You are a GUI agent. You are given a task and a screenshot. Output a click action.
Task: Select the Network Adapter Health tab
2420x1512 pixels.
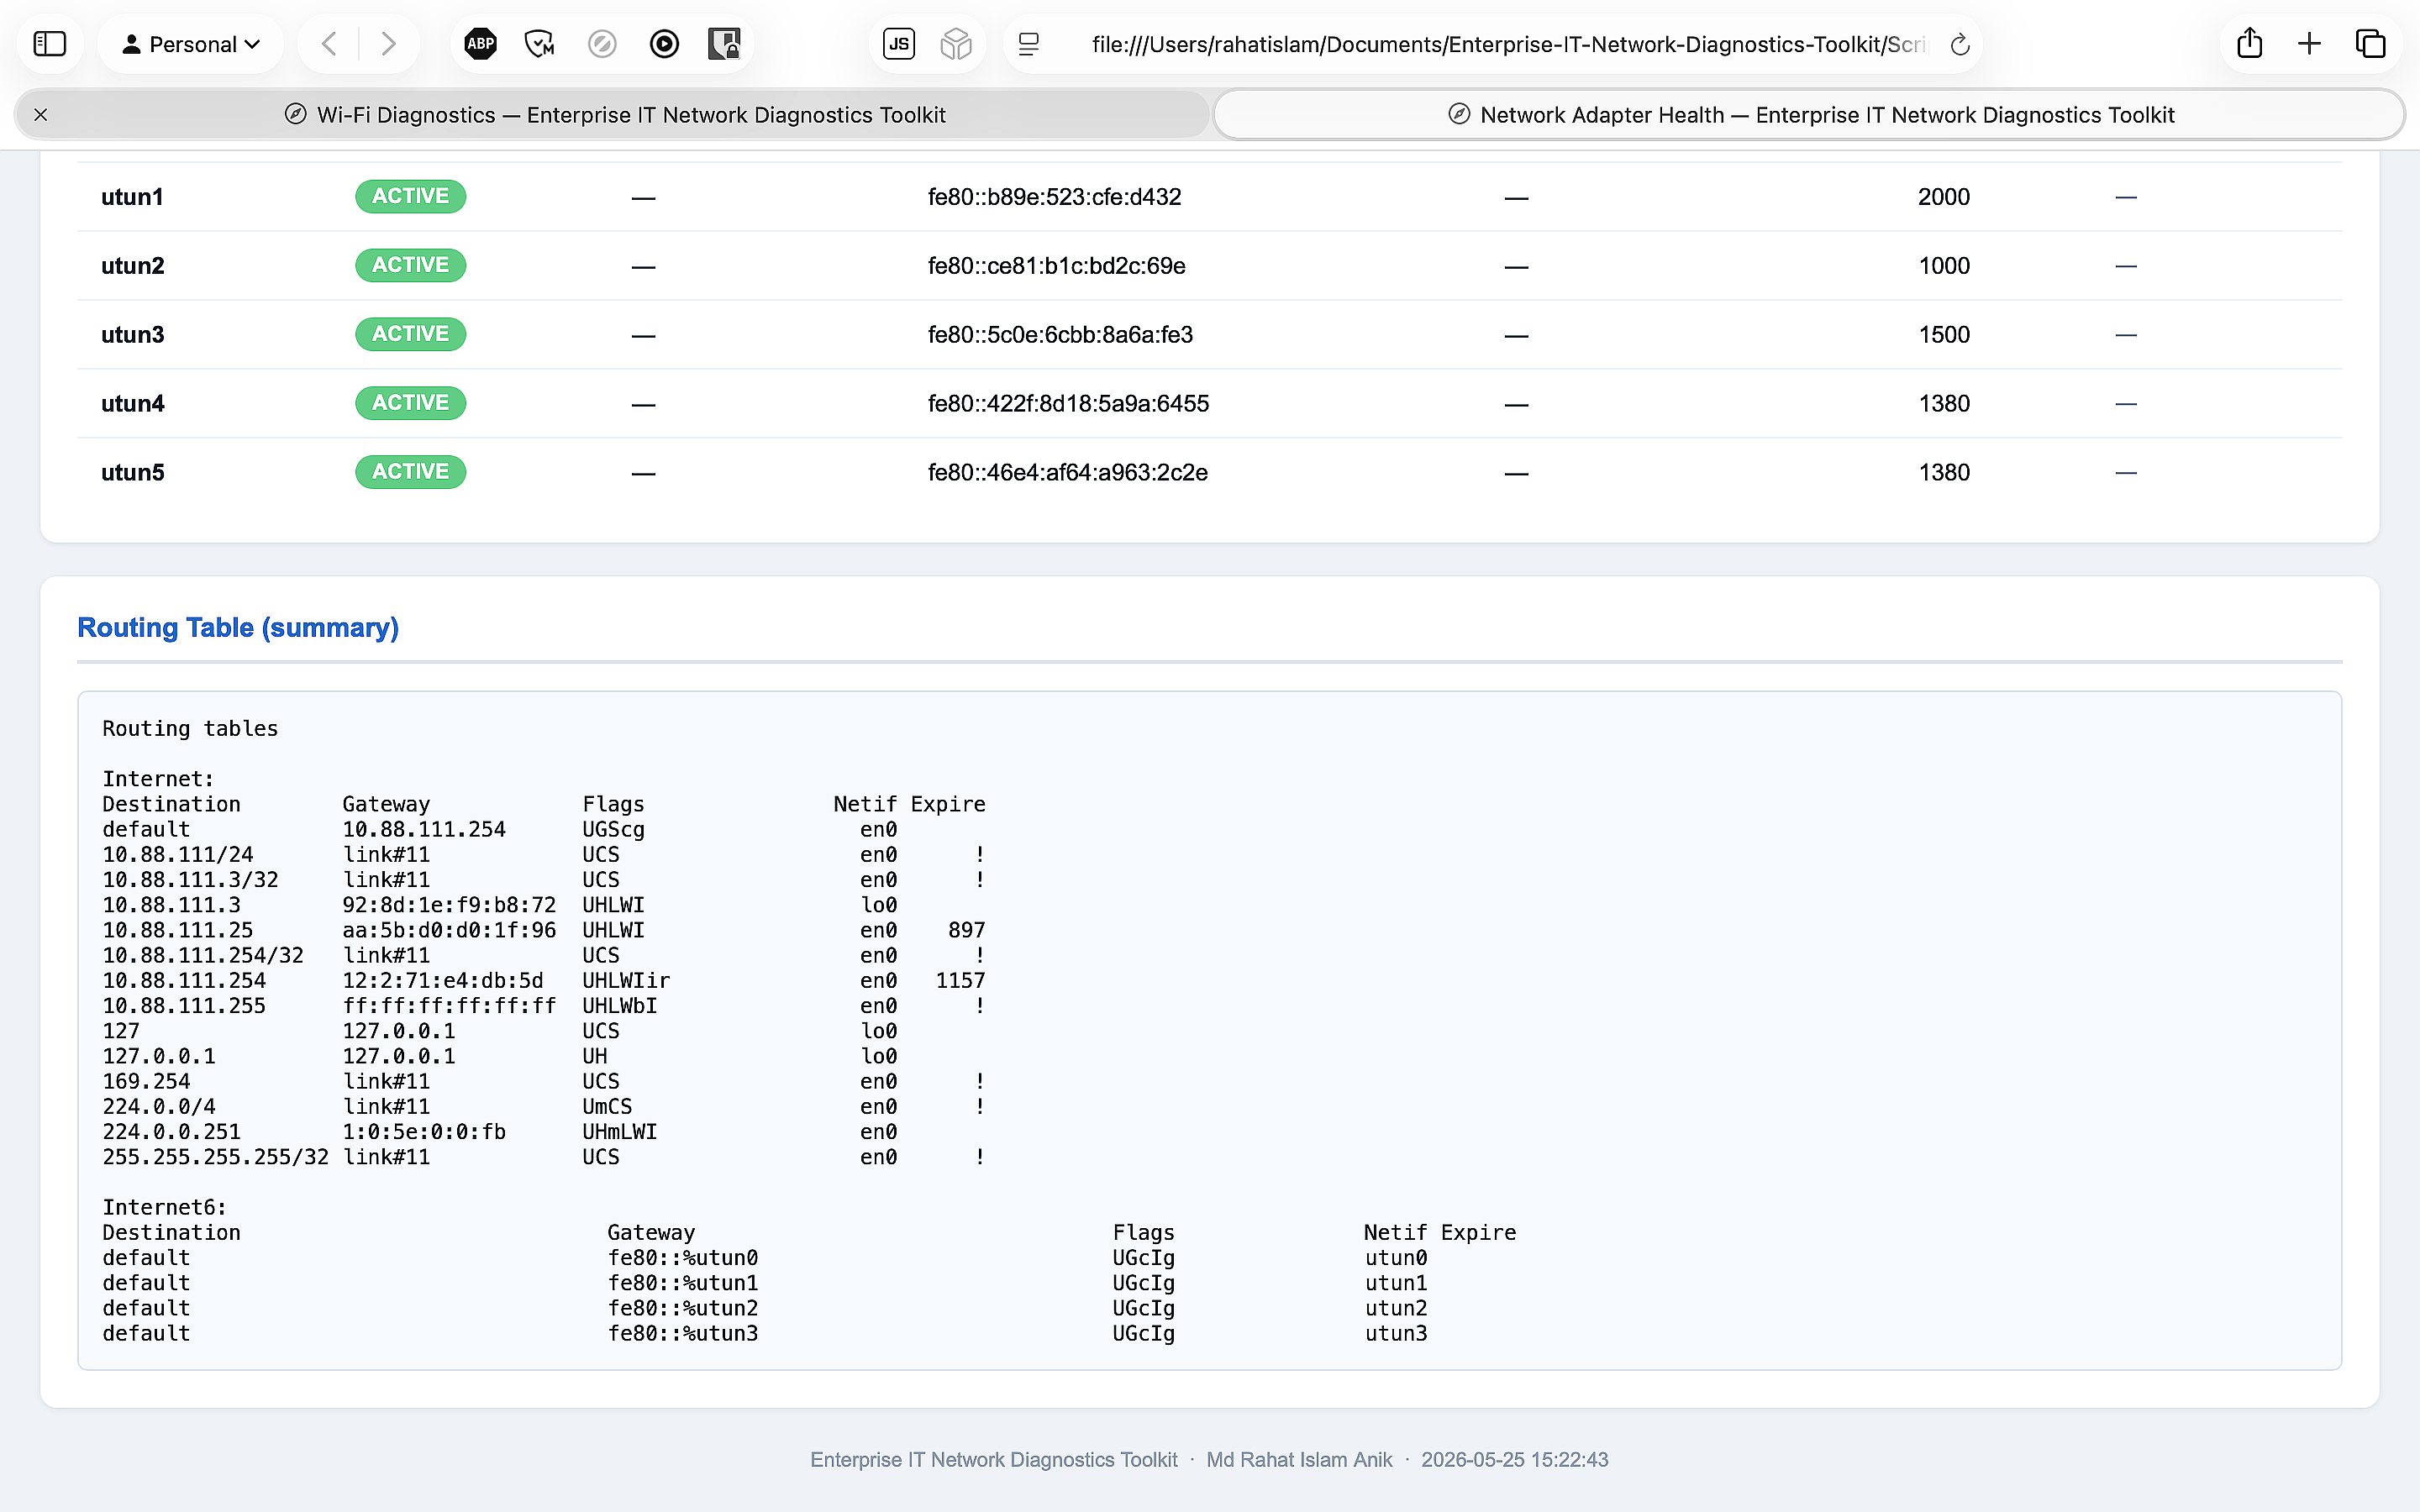point(1809,115)
